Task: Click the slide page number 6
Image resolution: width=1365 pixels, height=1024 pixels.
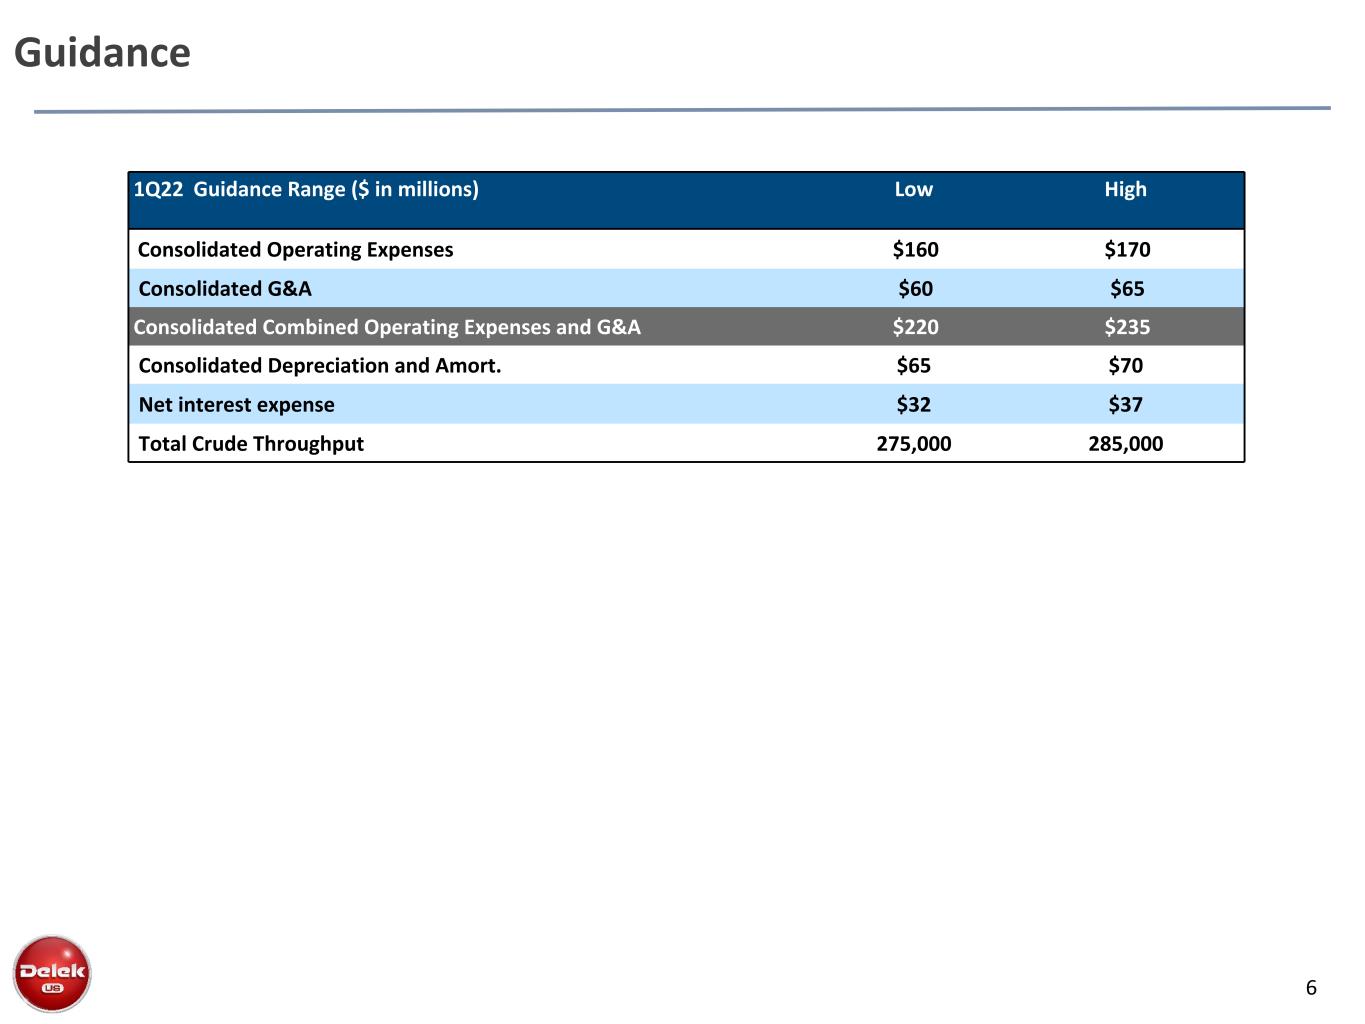Action: pos(1311,989)
